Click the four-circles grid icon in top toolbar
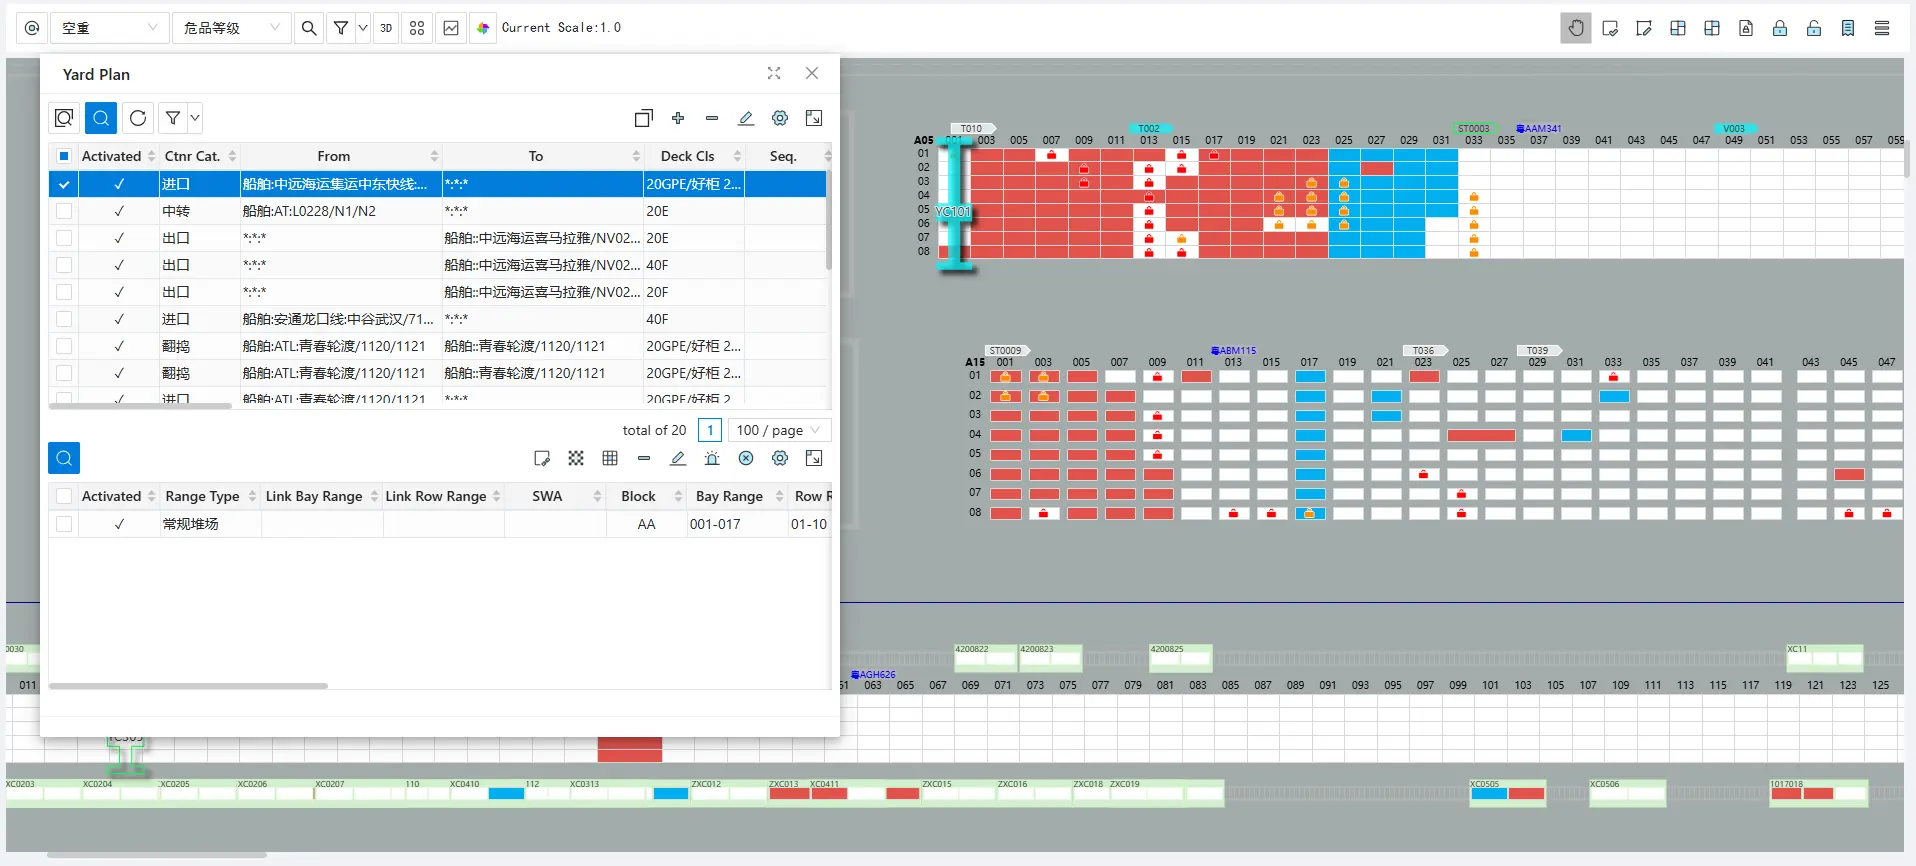Viewport: 1916px width, 866px height. click(417, 28)
